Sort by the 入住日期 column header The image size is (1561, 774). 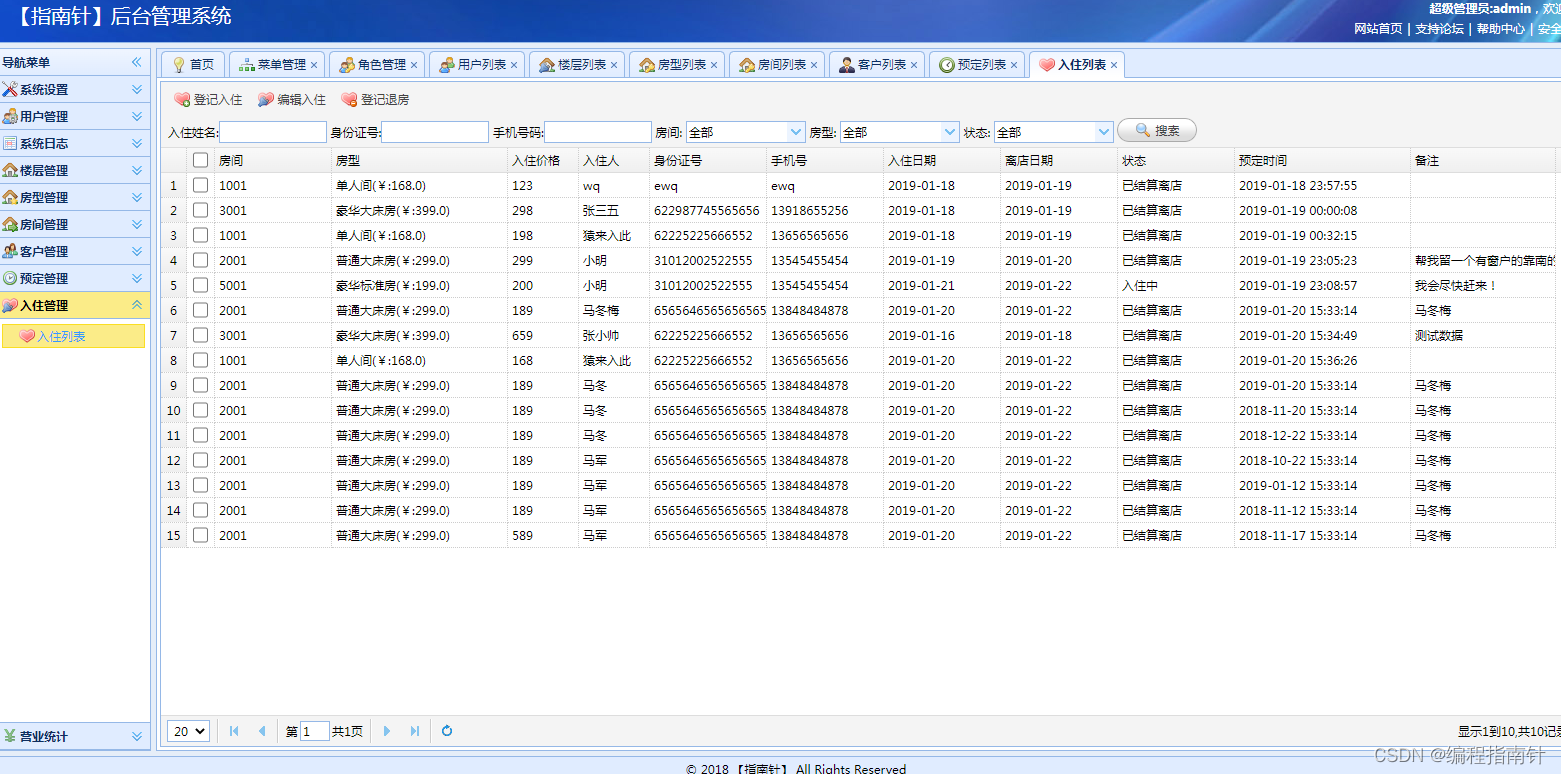[942, 160]
